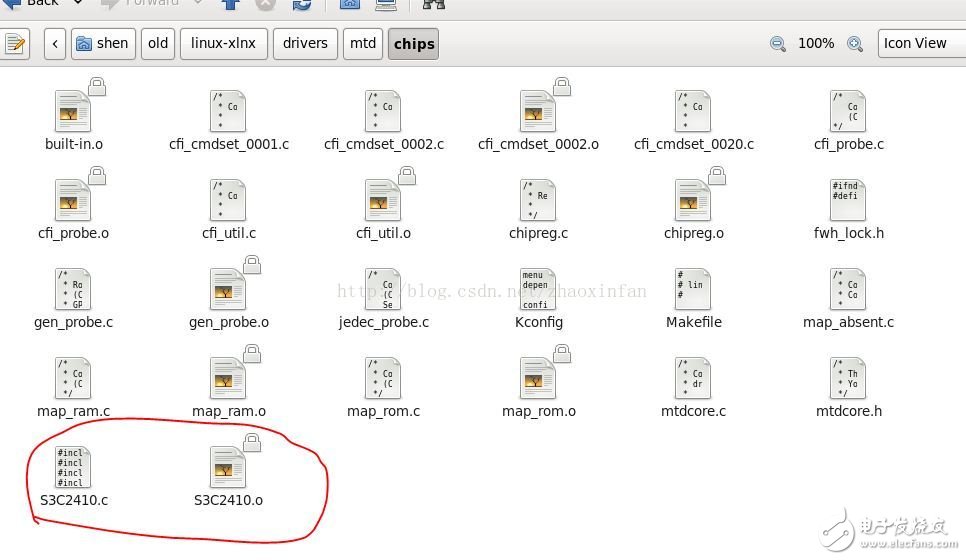The image size is (966, 560).
Task: Select the jedec_probe.c file
Action: (x=383, y=290)
